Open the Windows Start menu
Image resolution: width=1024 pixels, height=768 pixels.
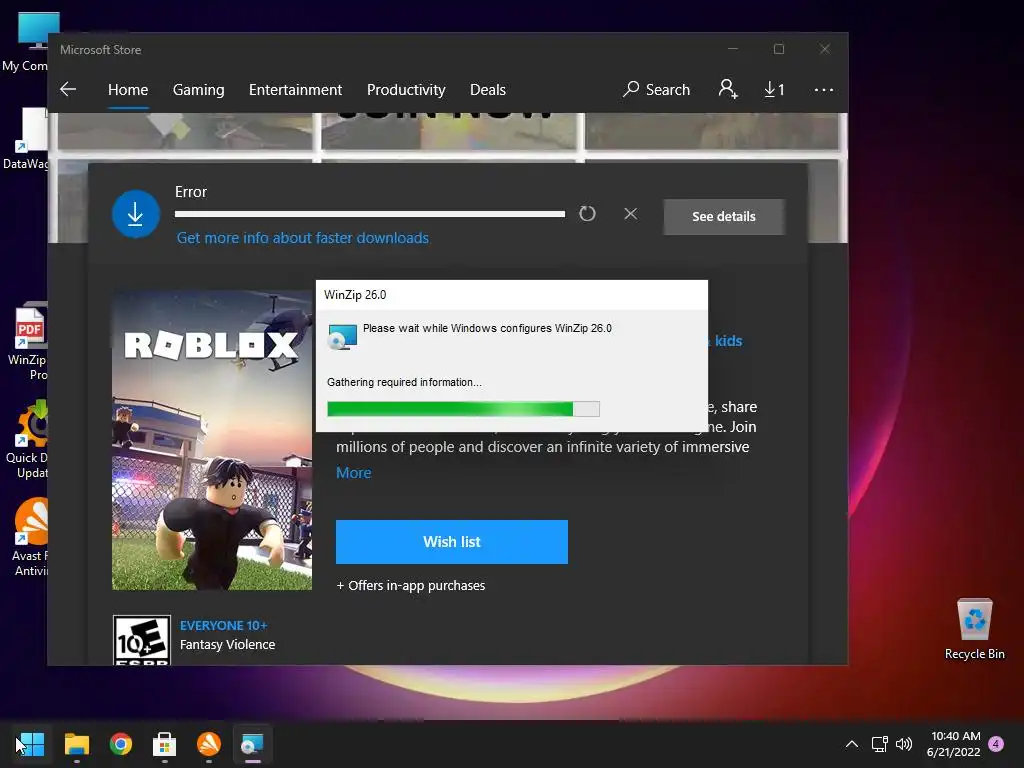(31, 744)
